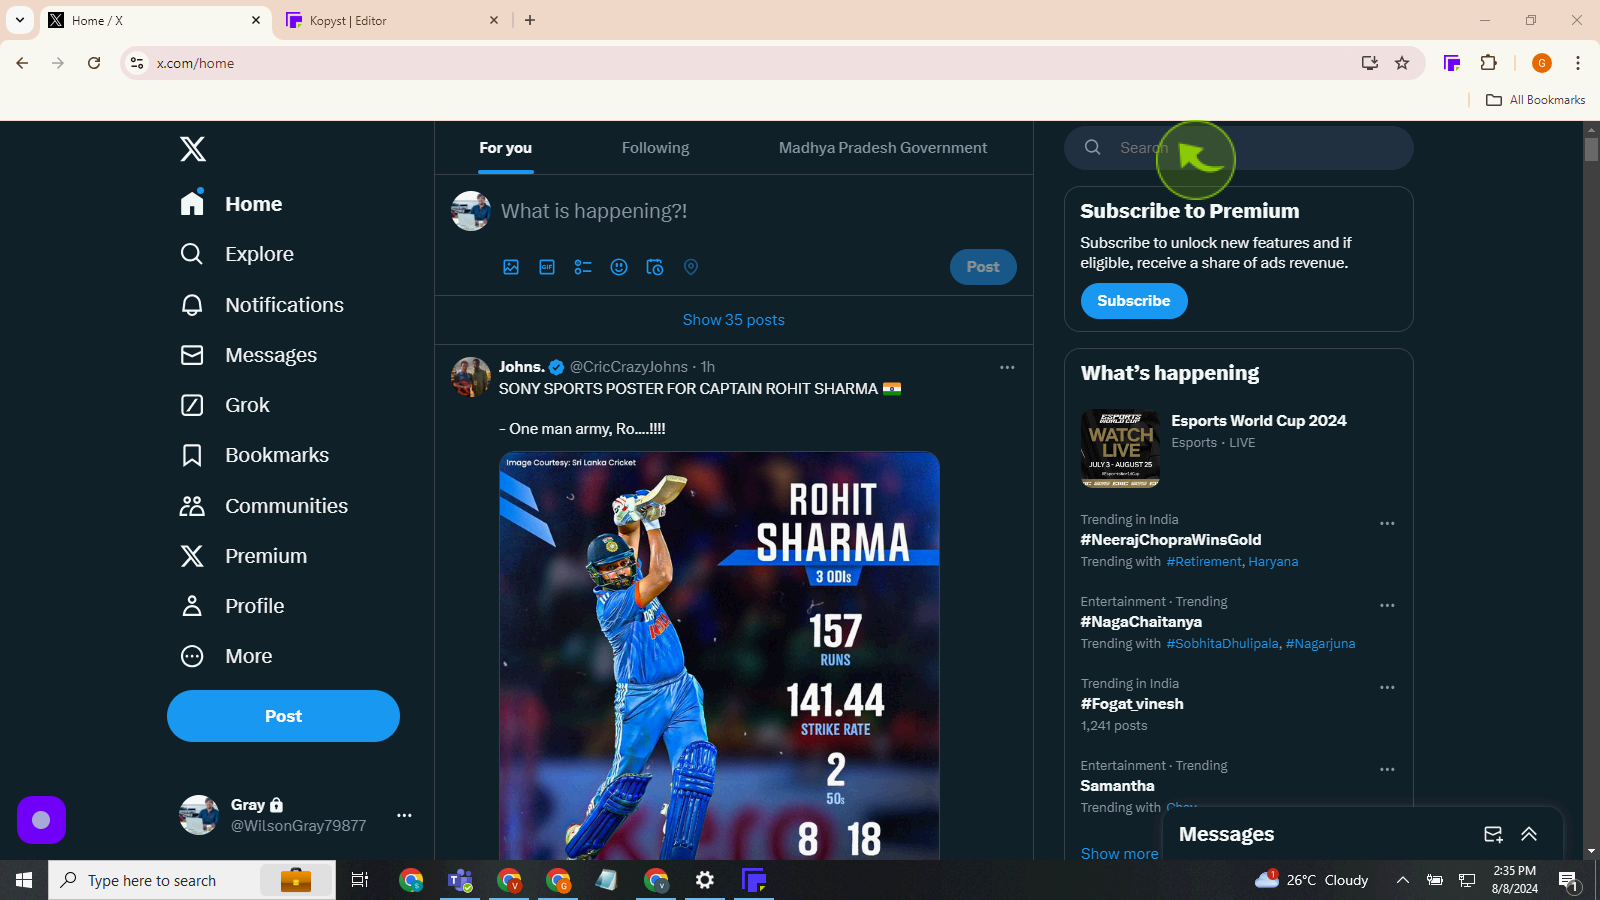Add a poll to the post
This screenshot has width=1600, height=900.
[583, 267]
